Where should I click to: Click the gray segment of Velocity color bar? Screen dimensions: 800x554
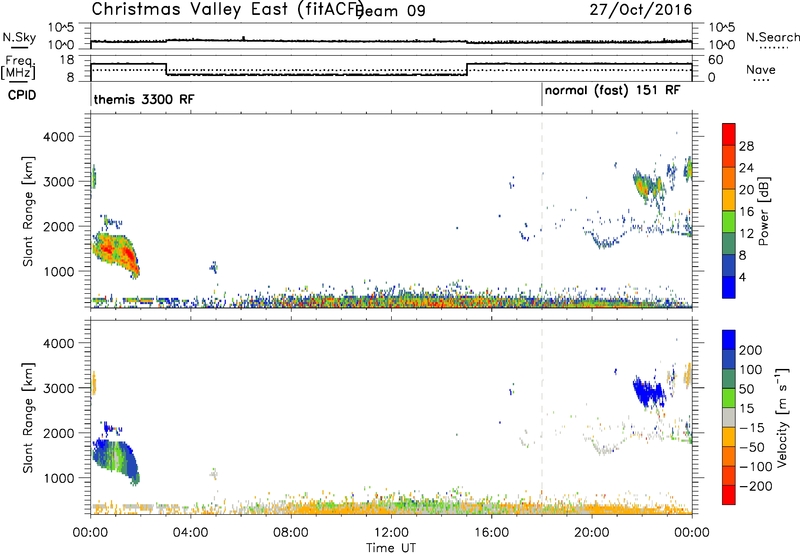click(729, 418)
